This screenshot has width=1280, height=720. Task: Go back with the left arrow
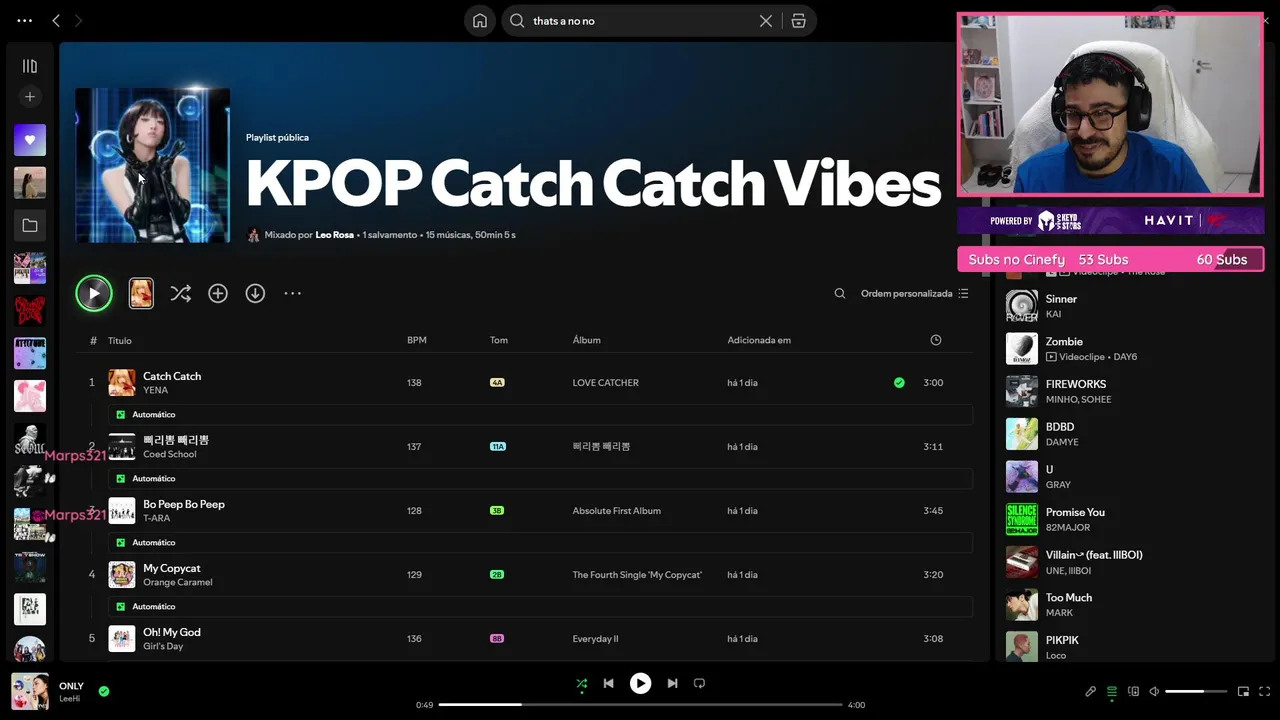[56, 20]
